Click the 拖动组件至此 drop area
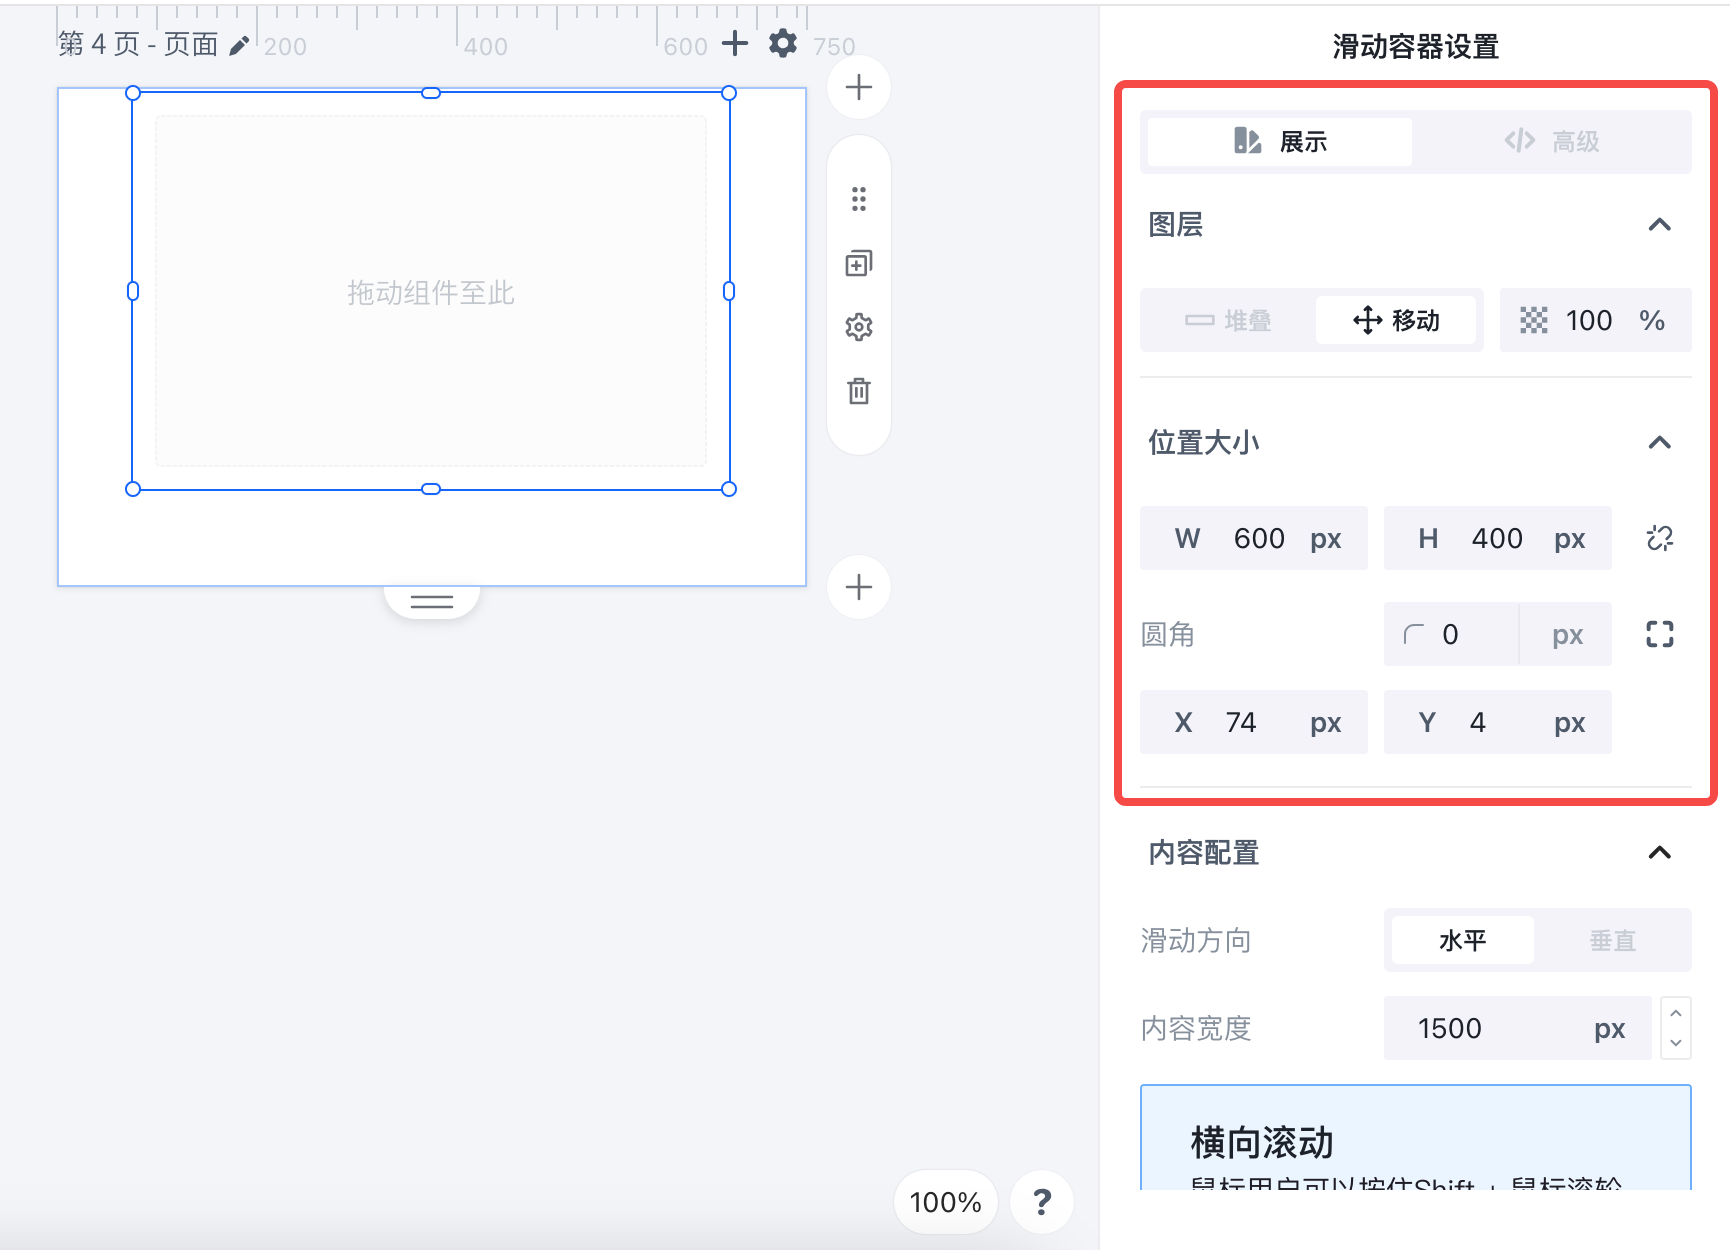Image resolution: width=1730 pixels, height=1250 pixels. point(431,291)
